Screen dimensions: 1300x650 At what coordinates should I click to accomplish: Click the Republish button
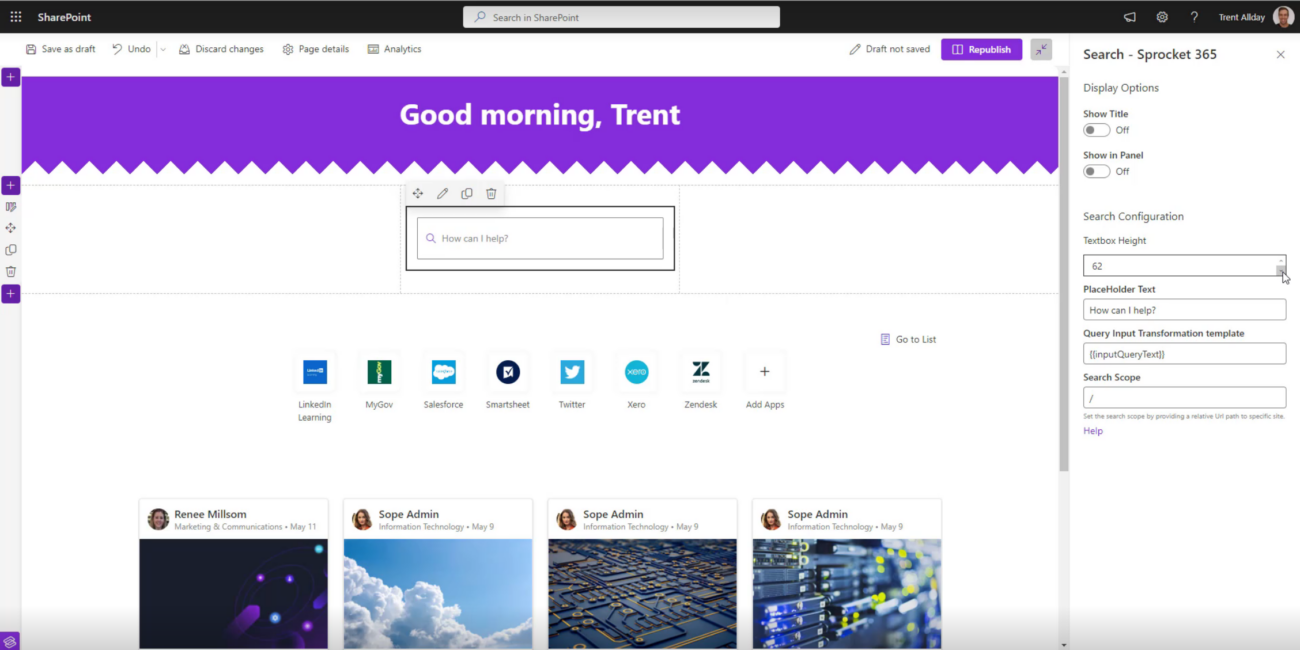981,48
